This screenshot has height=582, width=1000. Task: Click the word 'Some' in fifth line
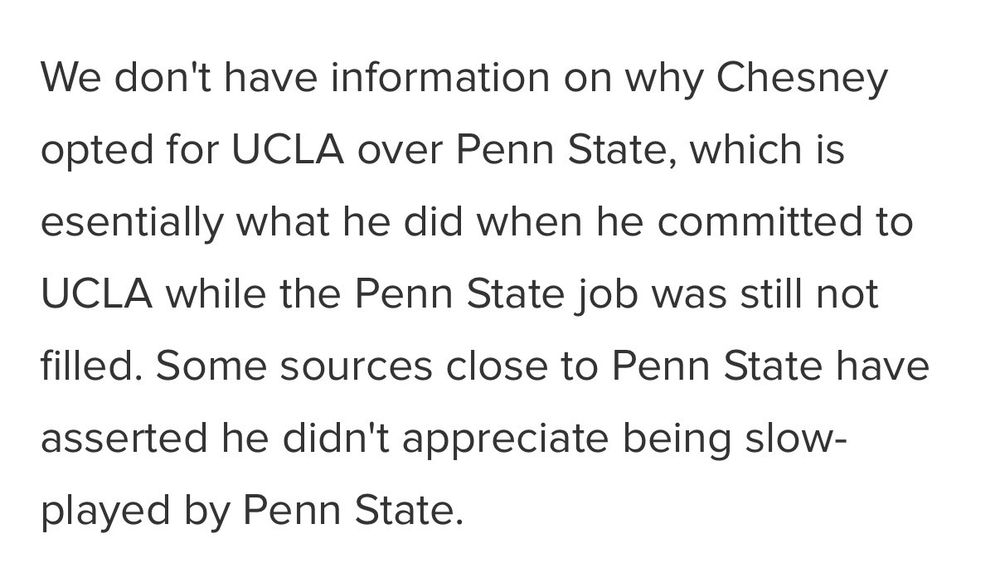(x=211, y=367)
